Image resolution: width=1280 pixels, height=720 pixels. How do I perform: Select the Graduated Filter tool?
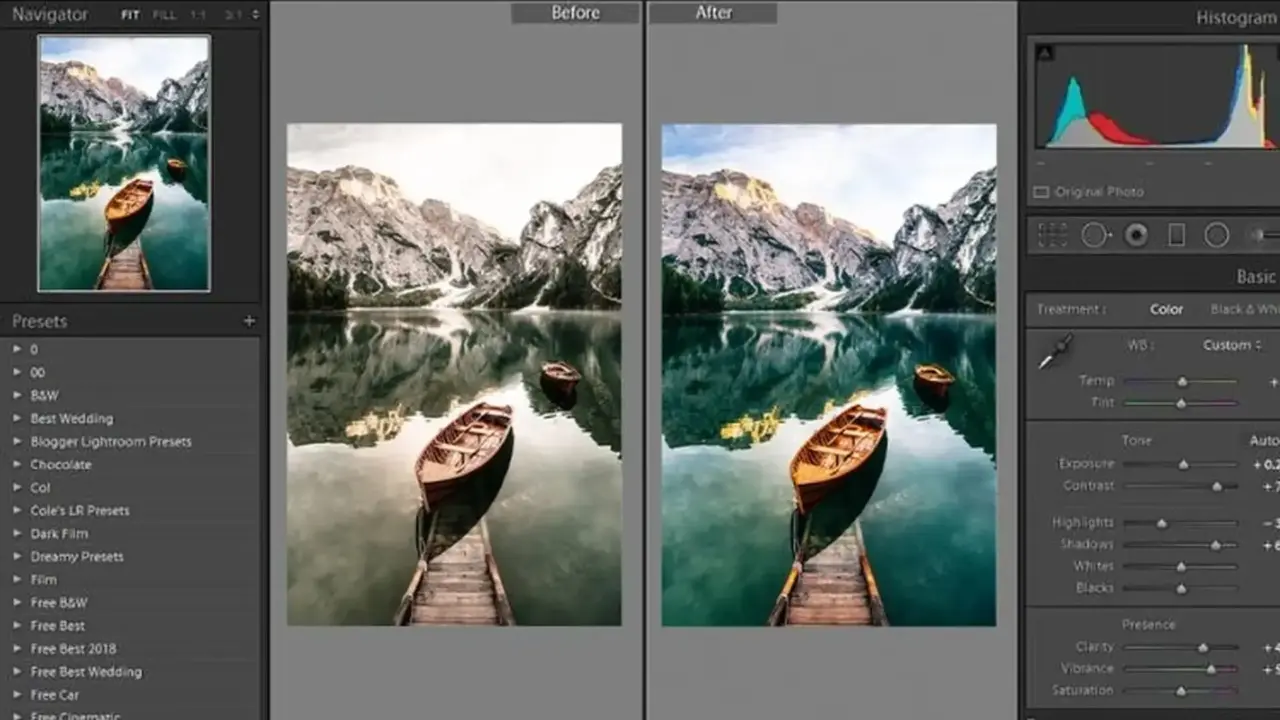(1177, 235)
